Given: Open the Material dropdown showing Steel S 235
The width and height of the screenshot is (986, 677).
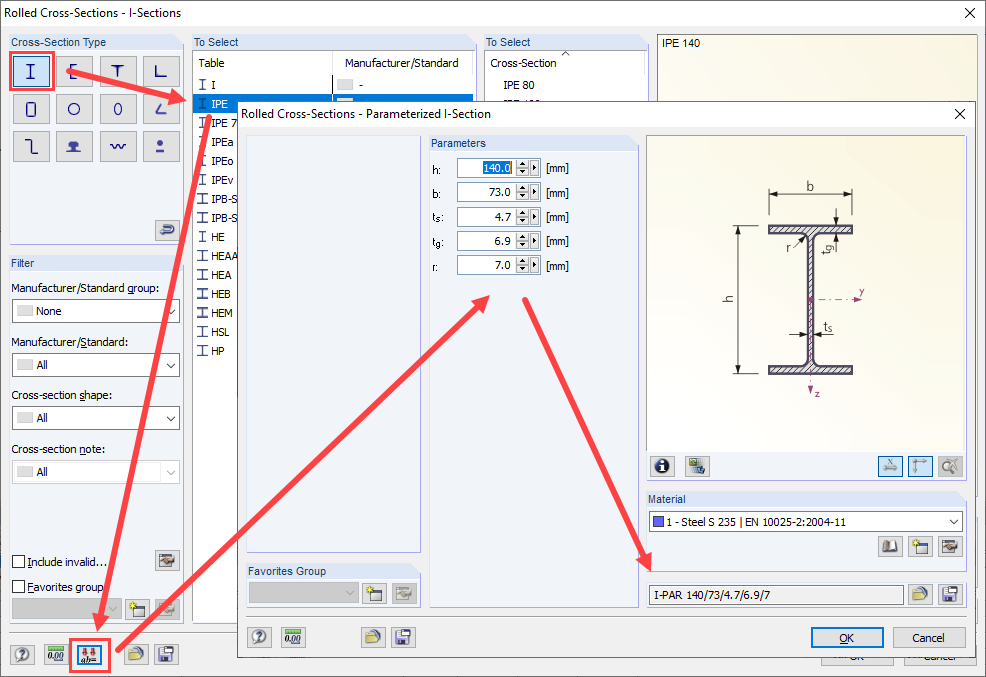Looking at the screenshot, I should pyautogui.click(x=806, y=522).
